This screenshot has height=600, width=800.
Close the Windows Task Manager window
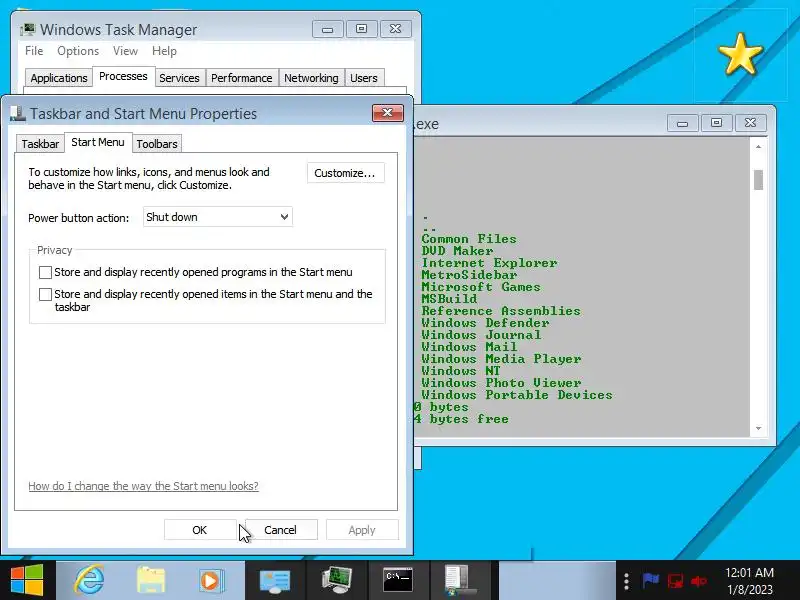point(395,29)
